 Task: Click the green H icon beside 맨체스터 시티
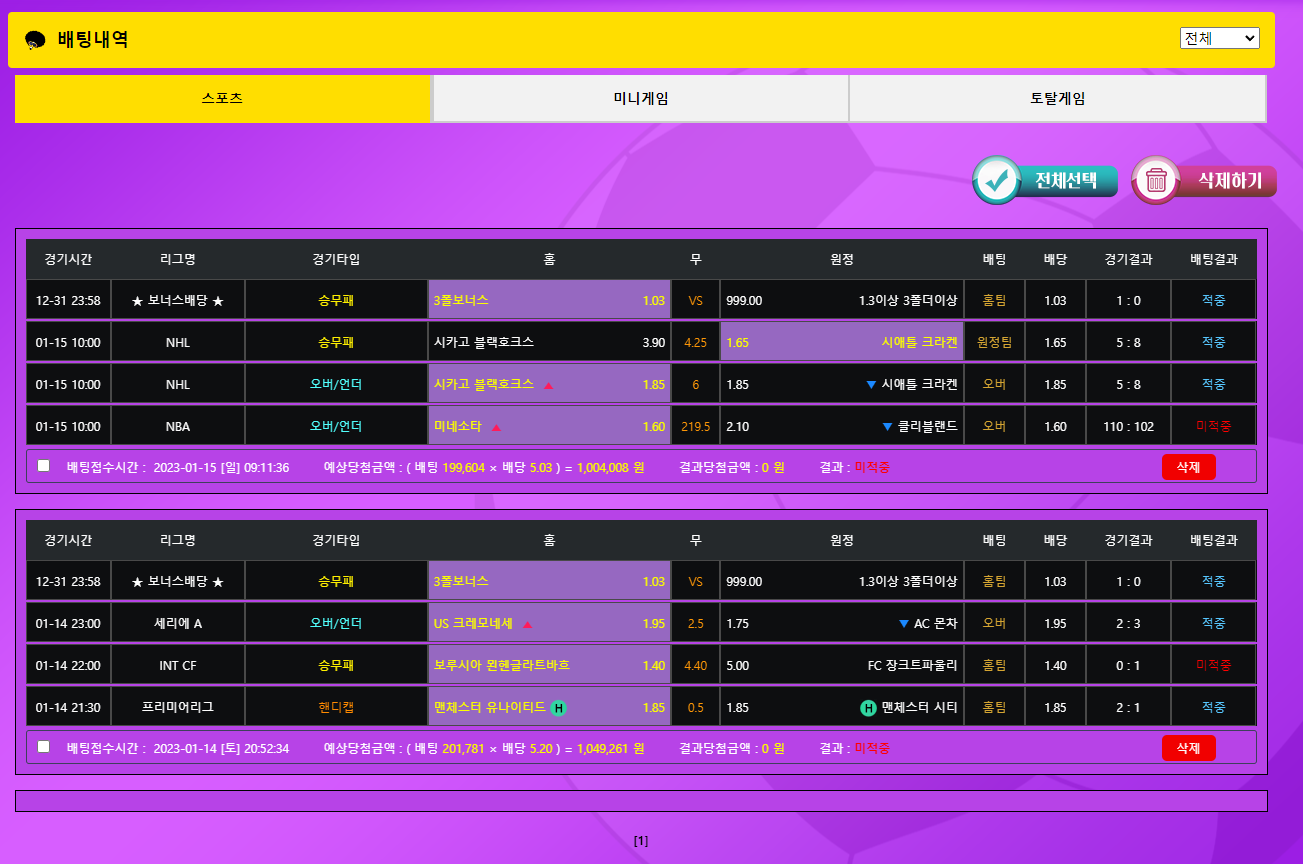tap(868, 708)
